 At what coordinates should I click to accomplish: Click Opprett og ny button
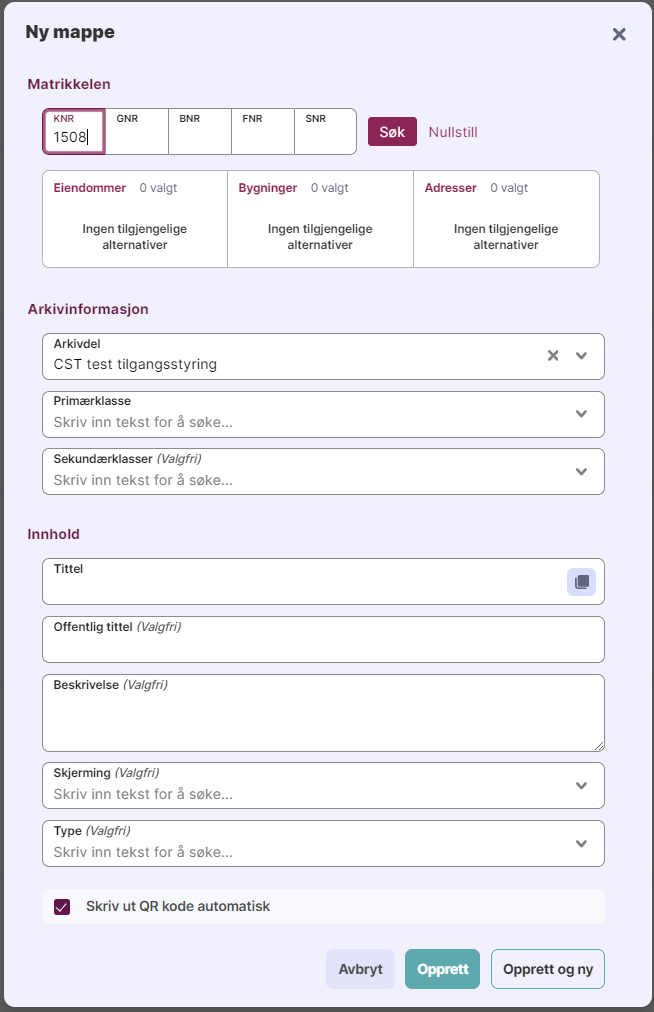coord(548,969)
